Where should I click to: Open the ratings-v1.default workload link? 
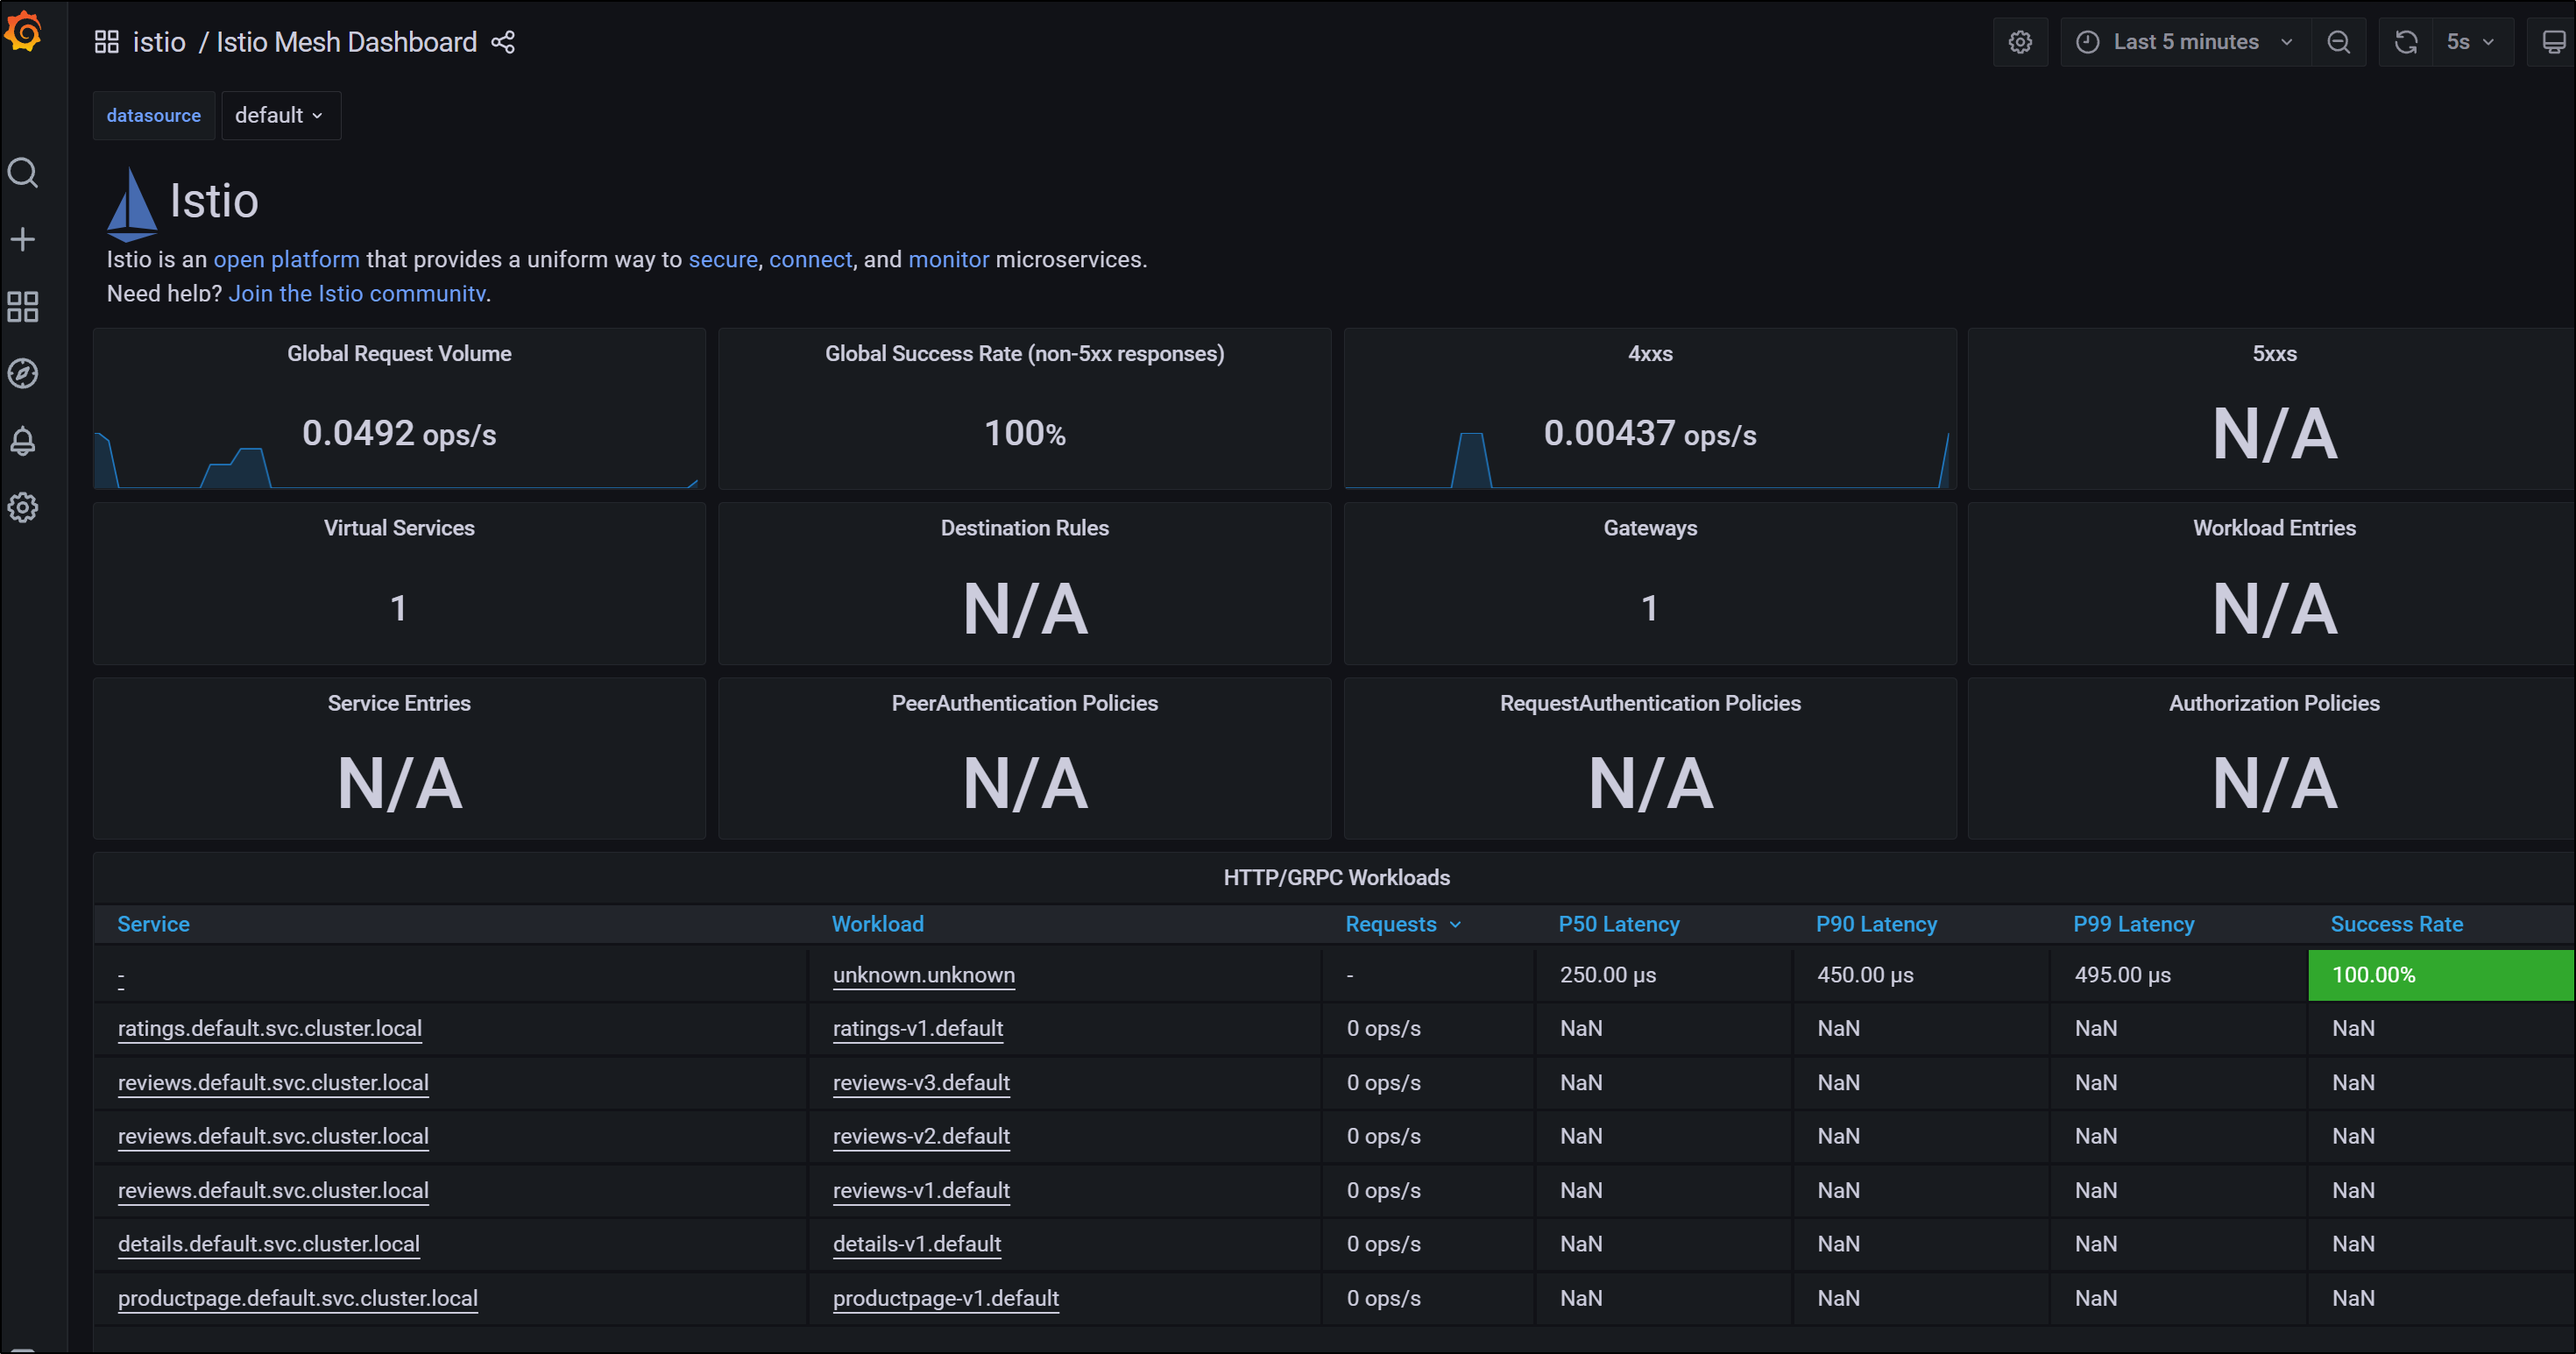[x=917, y=1029]
